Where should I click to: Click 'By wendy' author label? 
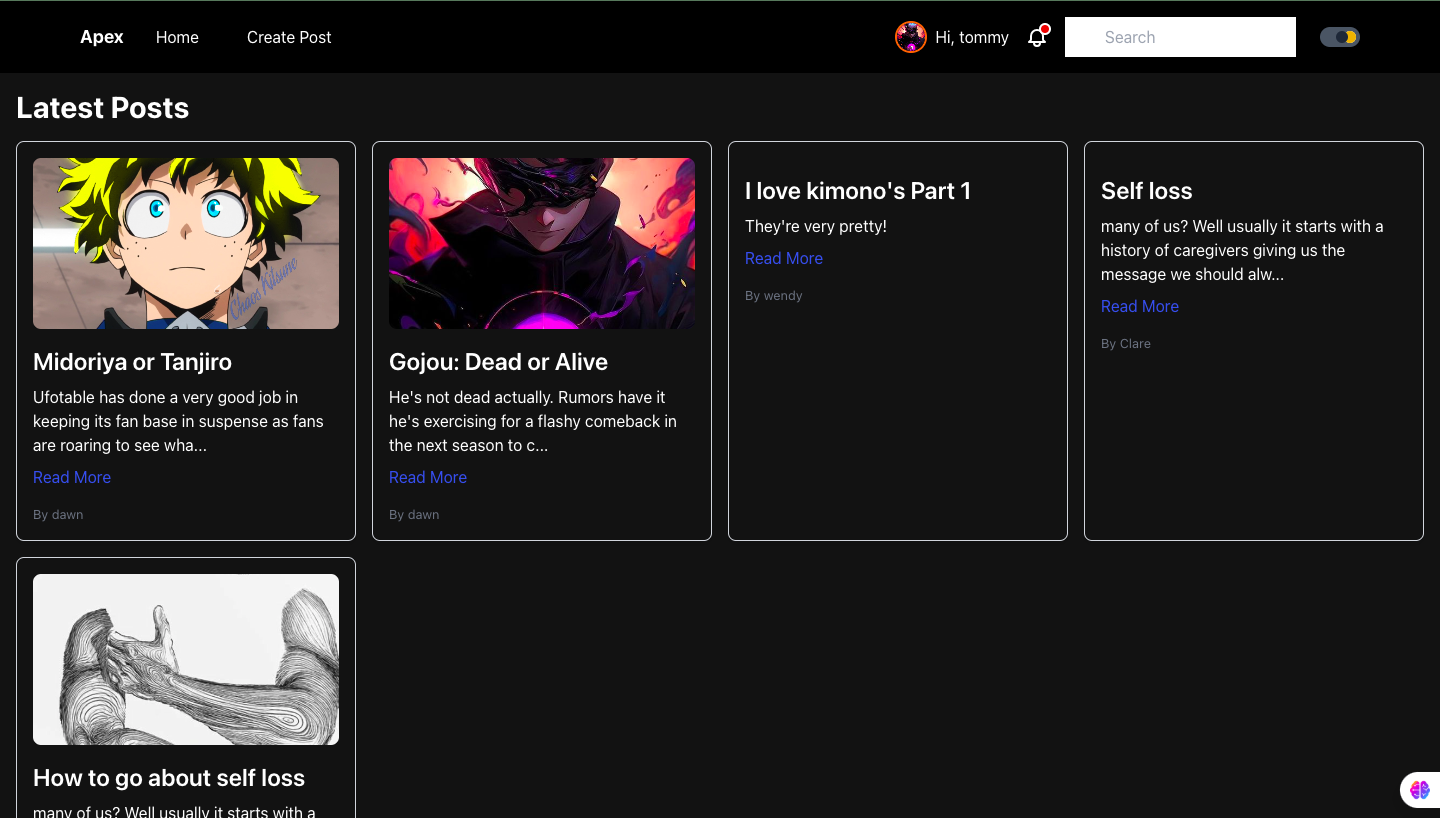[774, 295]
